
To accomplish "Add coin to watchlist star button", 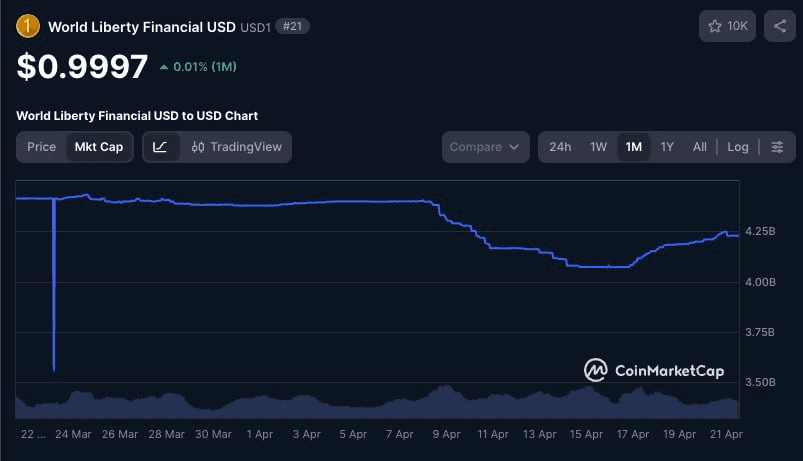I will (727, 27).
